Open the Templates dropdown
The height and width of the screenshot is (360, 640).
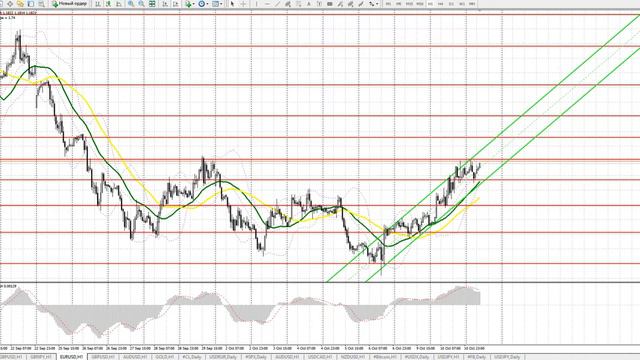[217, 4]
